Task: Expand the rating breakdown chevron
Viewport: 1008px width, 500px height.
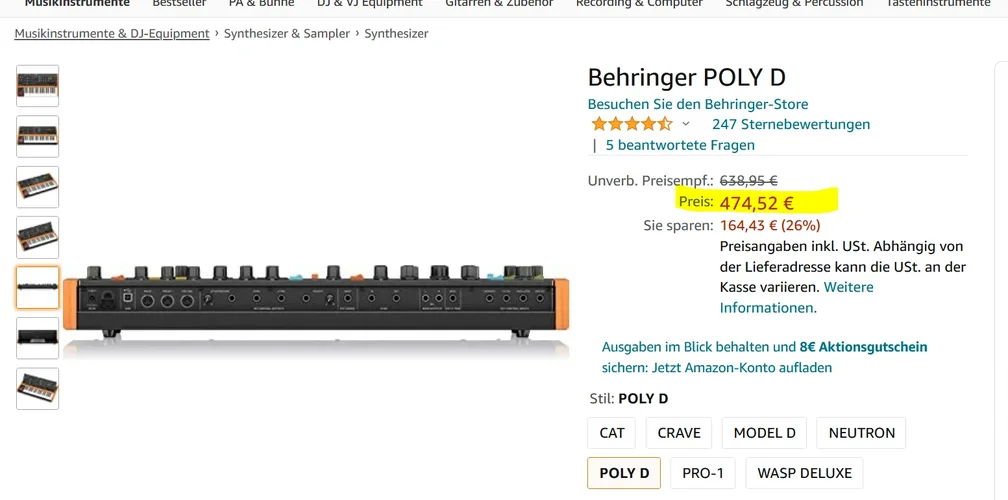Action: click(686, 124)
